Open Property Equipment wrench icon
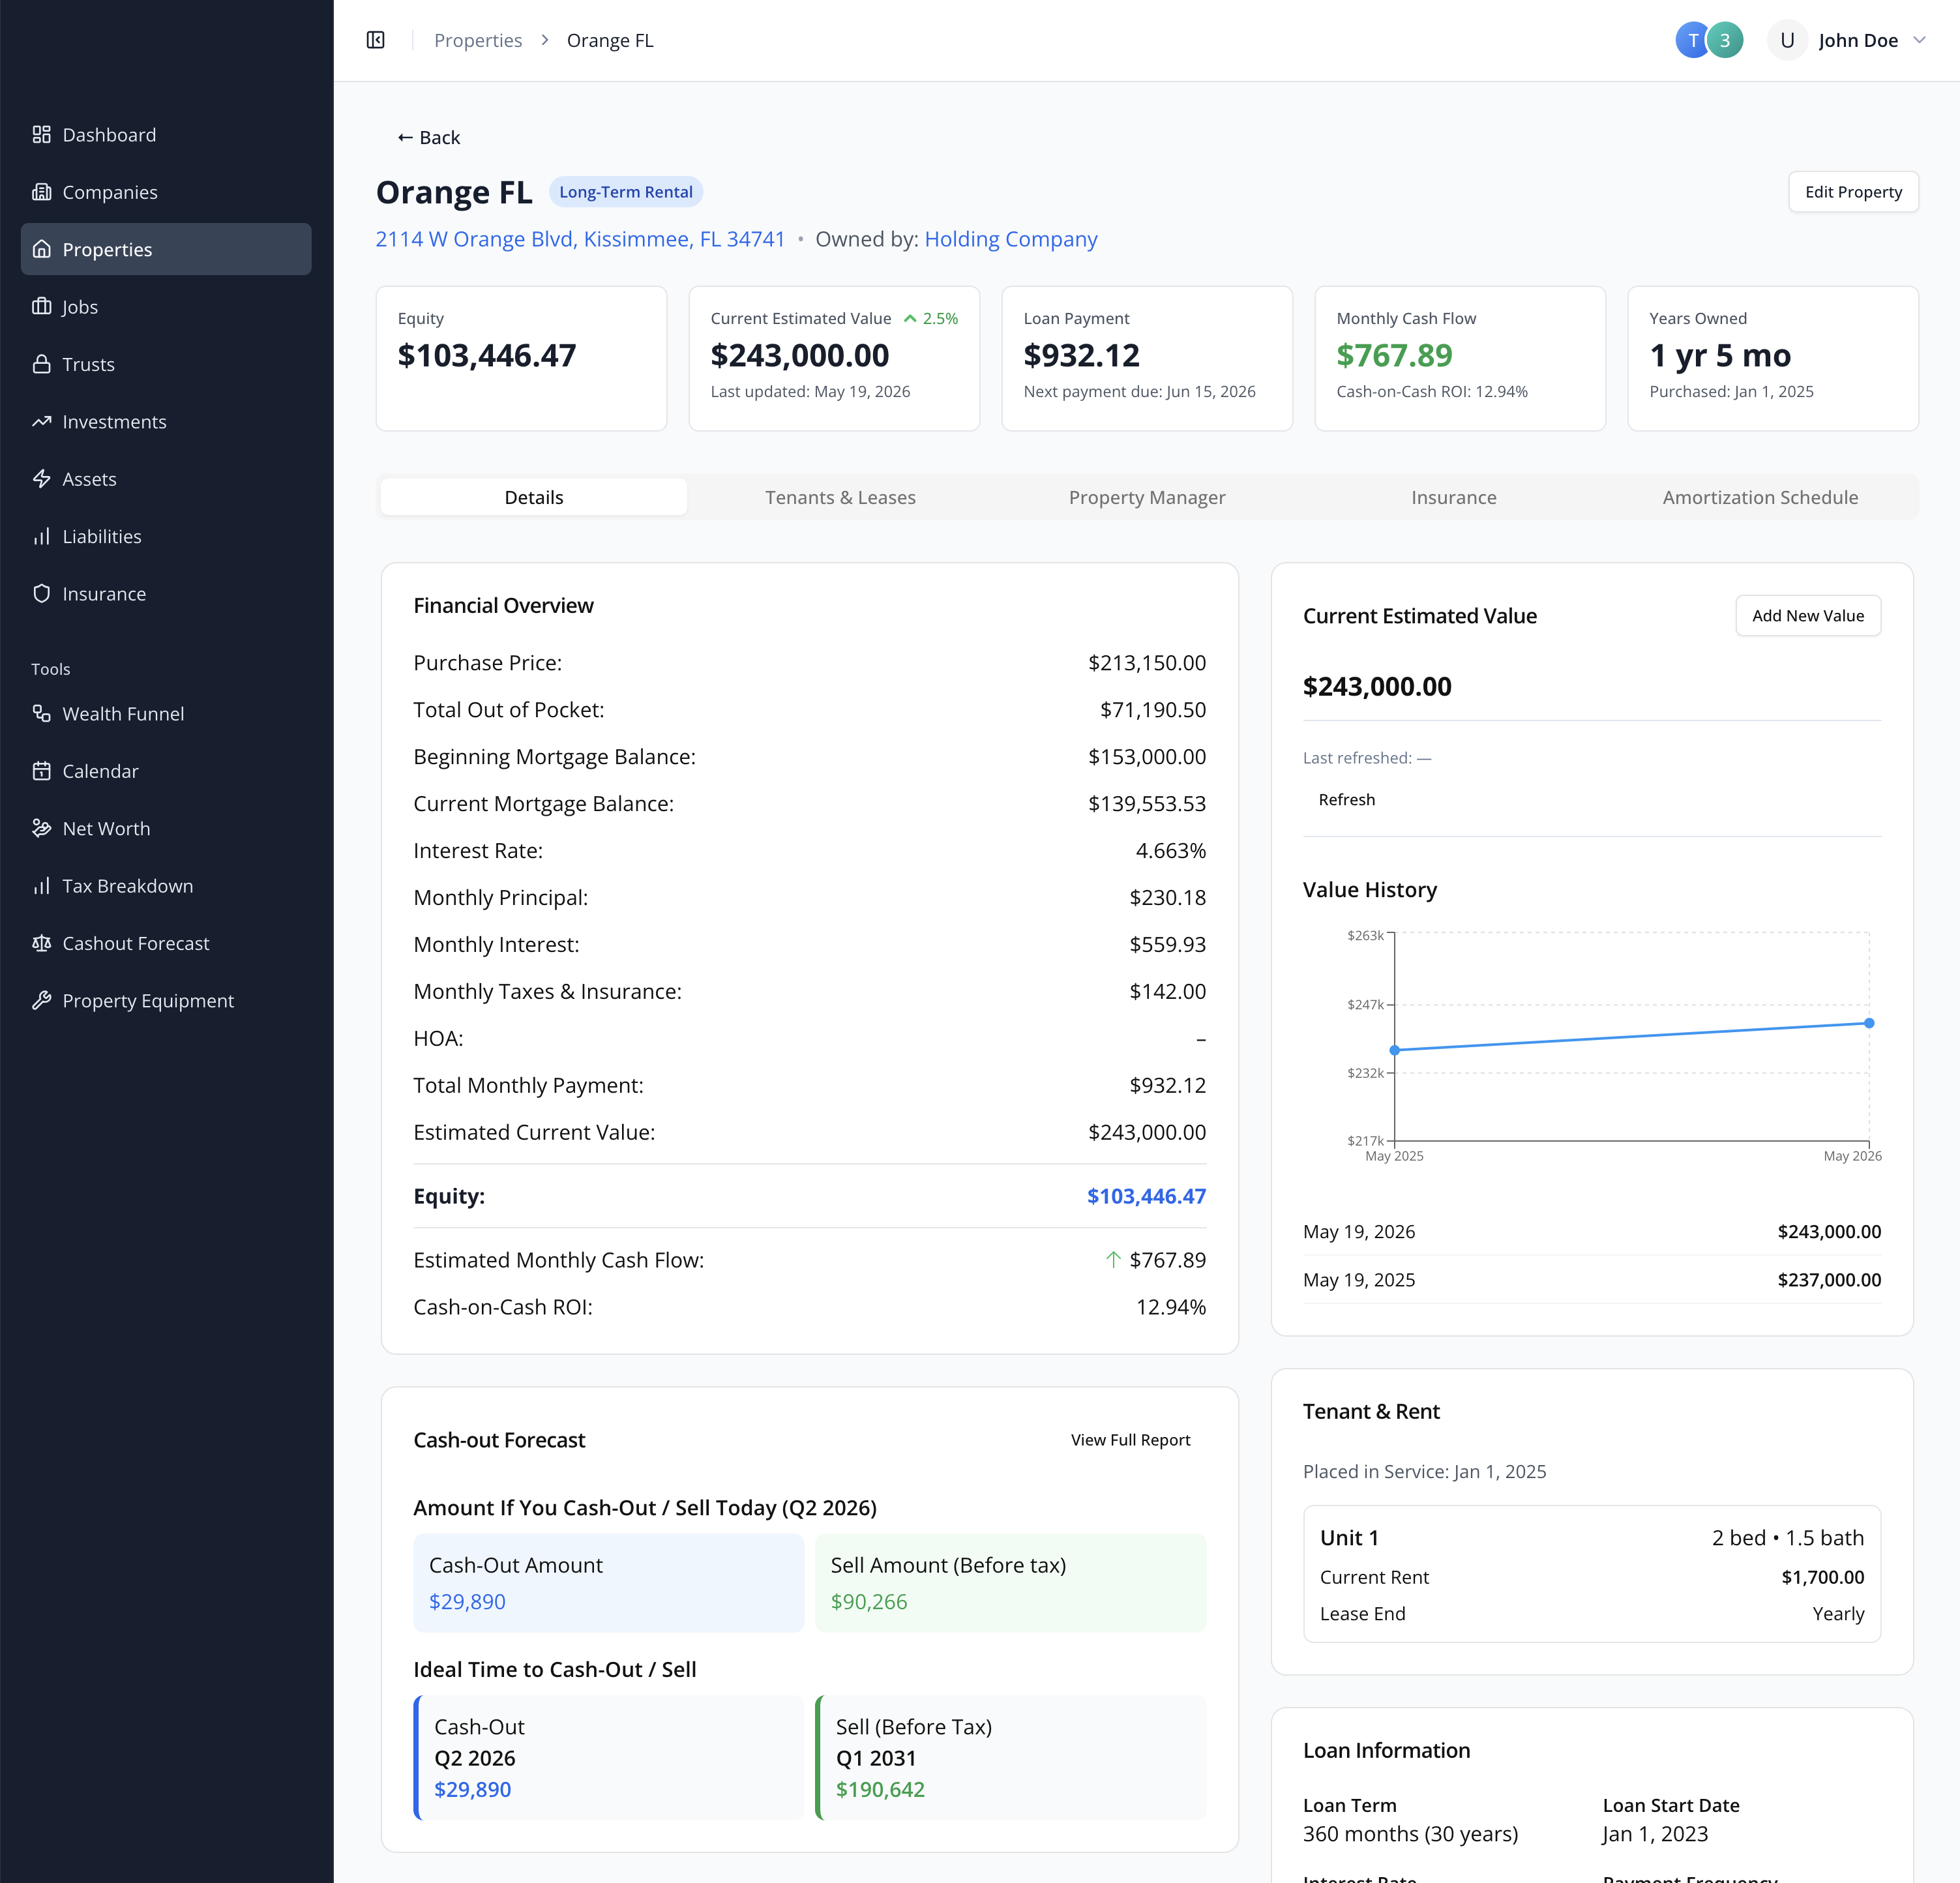This screenshot has height=1883, width=1960. click(x=41, y=1000)
